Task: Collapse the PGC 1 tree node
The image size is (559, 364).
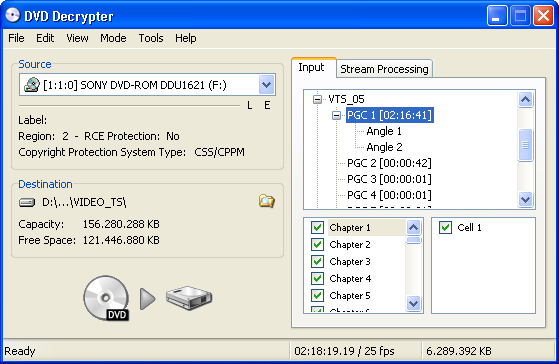Action: pyautogui.click(x=336, y=115)
